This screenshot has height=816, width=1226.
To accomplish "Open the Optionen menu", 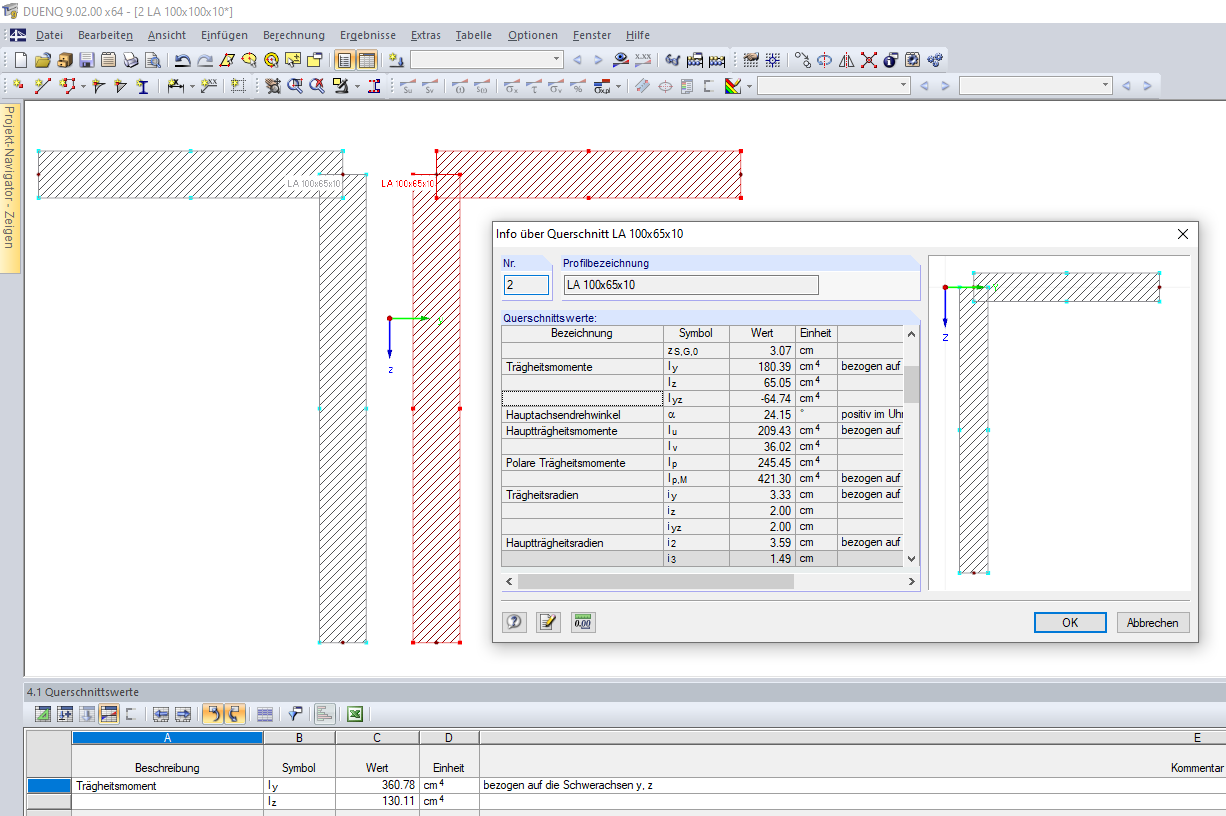I will click(x=533, y=35).
